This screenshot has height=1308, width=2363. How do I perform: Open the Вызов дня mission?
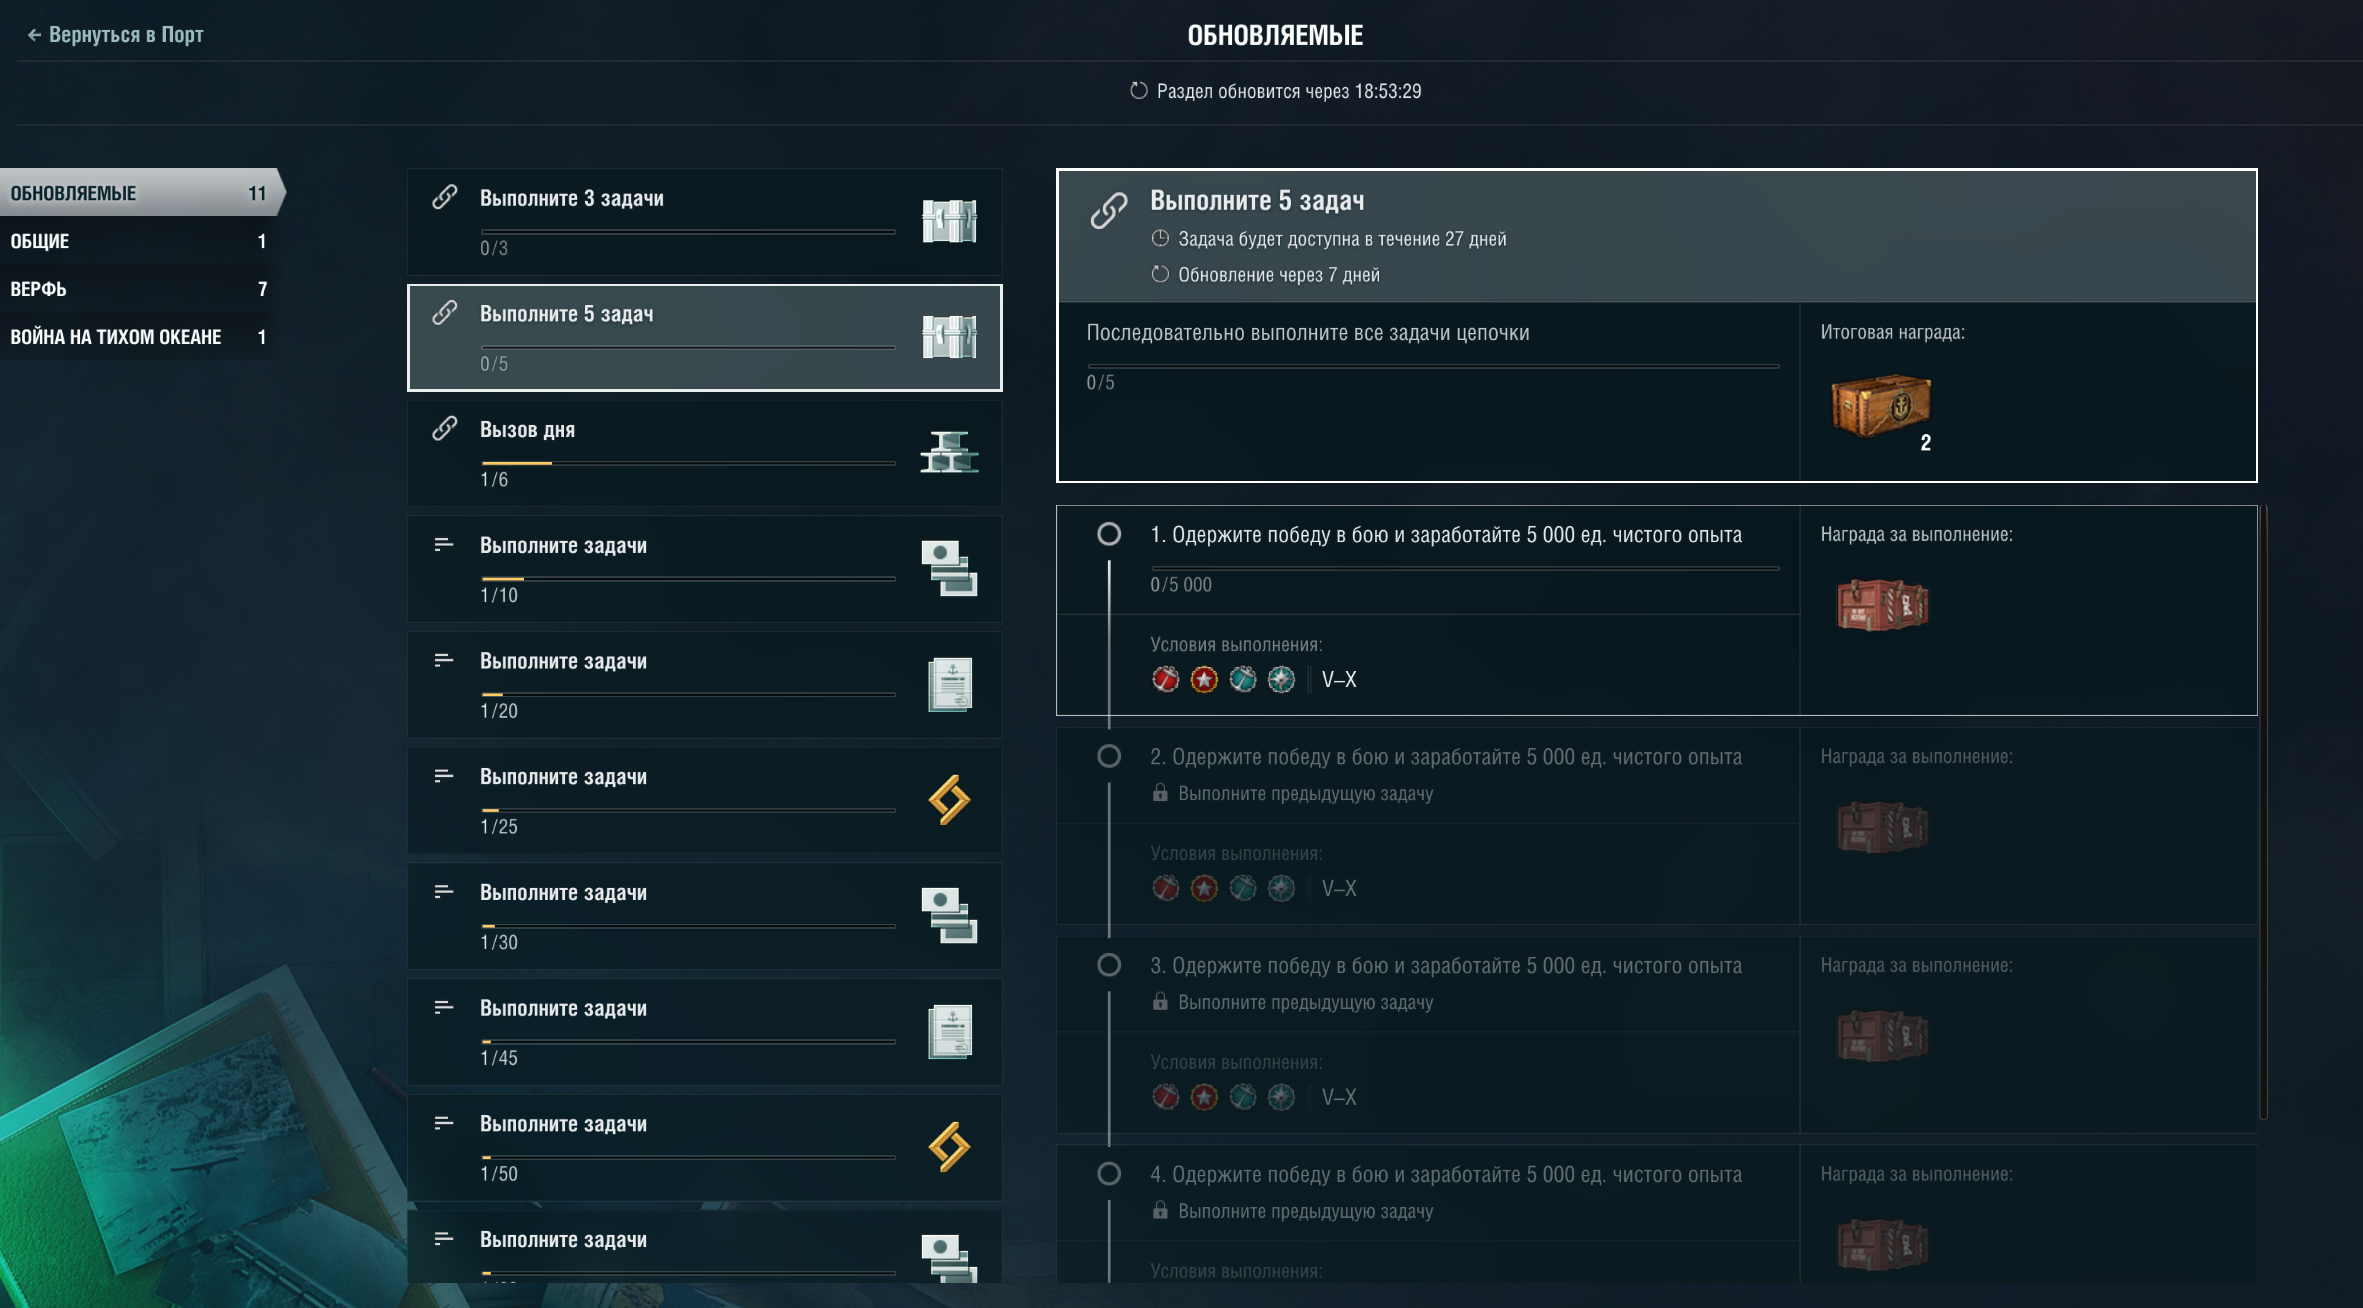[704, 453]
